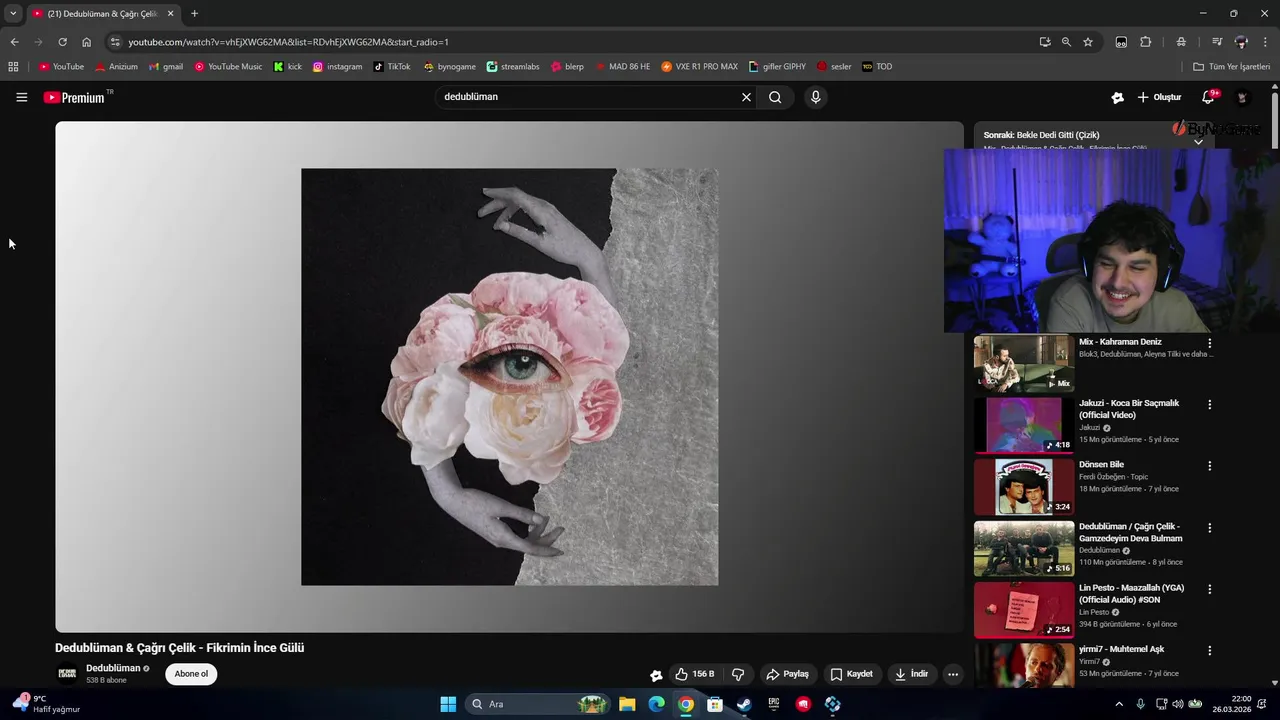Open Chrome extensions puzzle icon
Screen dimensions: 1280x720
coord(1146,42)
